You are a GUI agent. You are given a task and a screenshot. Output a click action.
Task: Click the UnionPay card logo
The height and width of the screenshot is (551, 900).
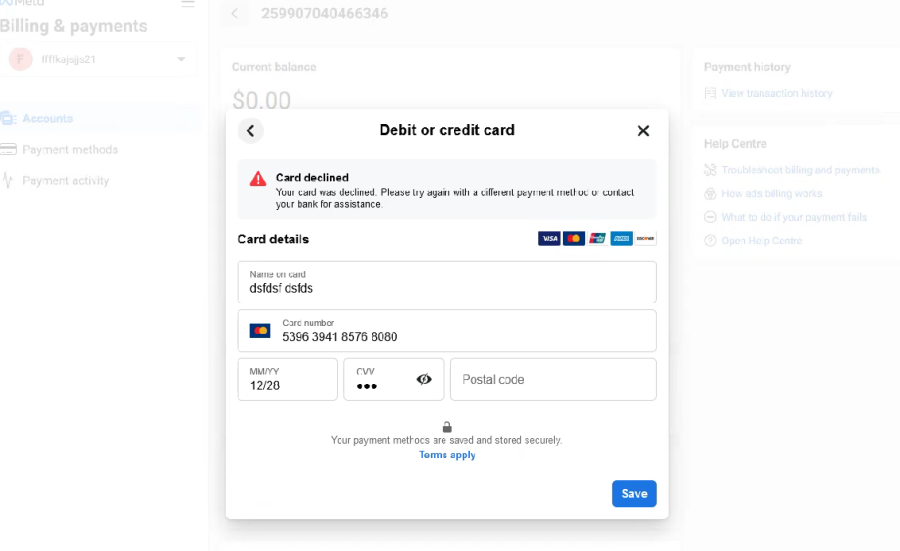pos(597,238)
